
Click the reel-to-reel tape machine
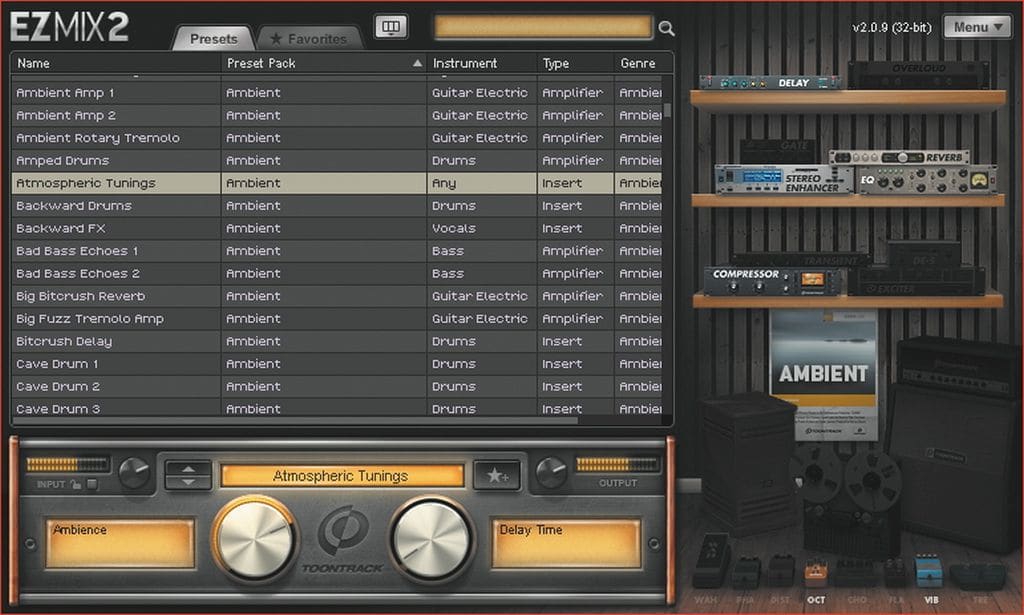click(846, 499)
